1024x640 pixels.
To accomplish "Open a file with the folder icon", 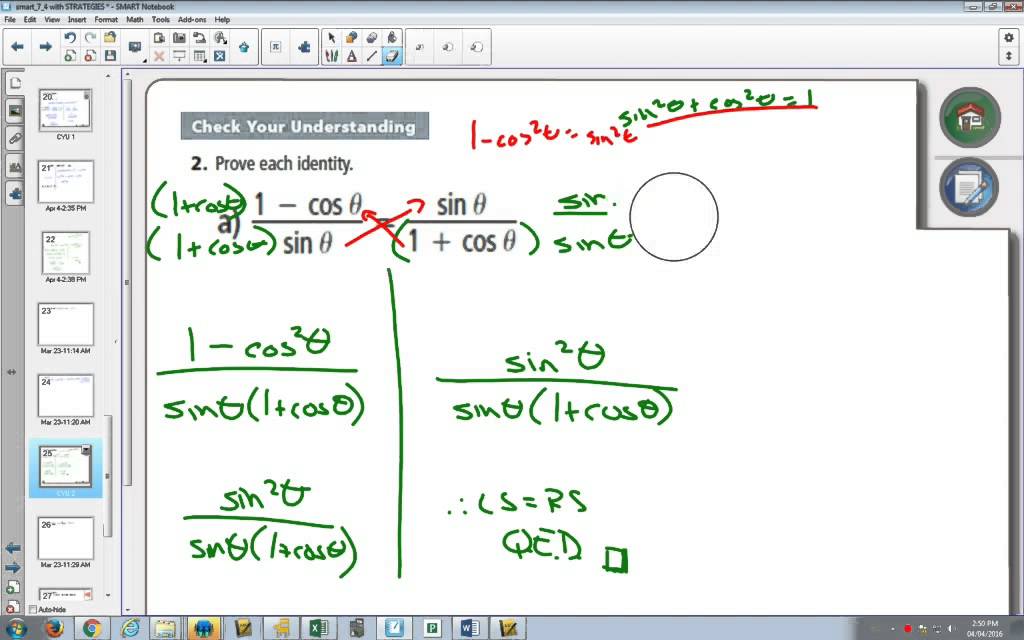I will coord(110,38).
